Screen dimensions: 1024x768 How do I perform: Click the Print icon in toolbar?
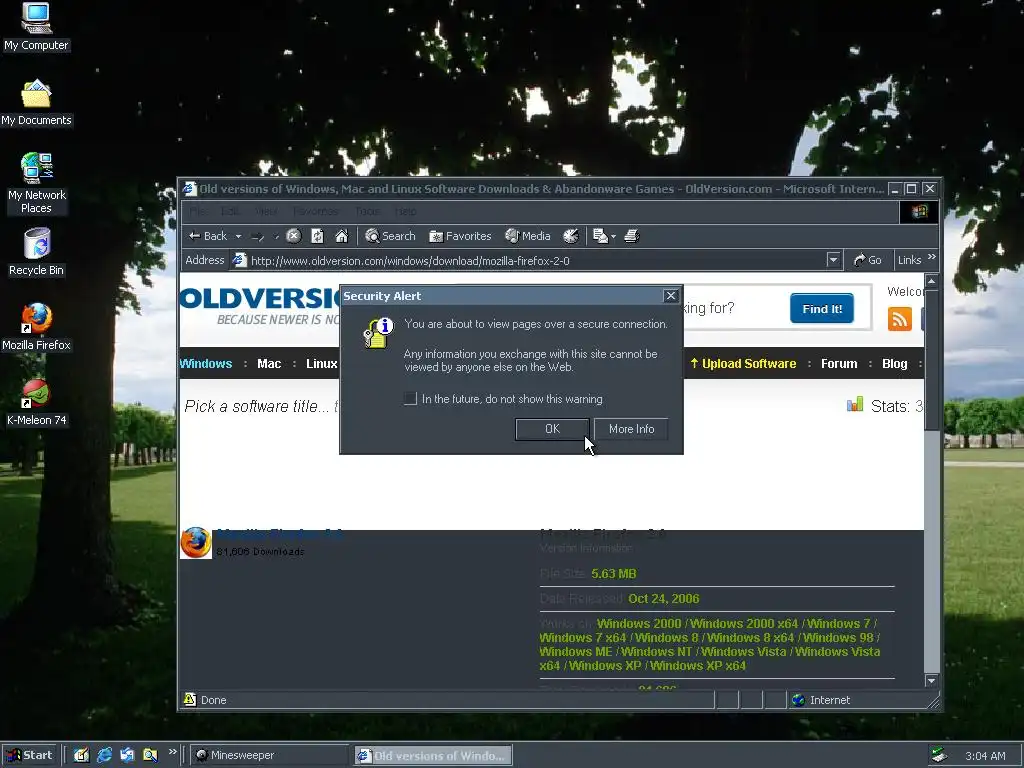[632, 236]
